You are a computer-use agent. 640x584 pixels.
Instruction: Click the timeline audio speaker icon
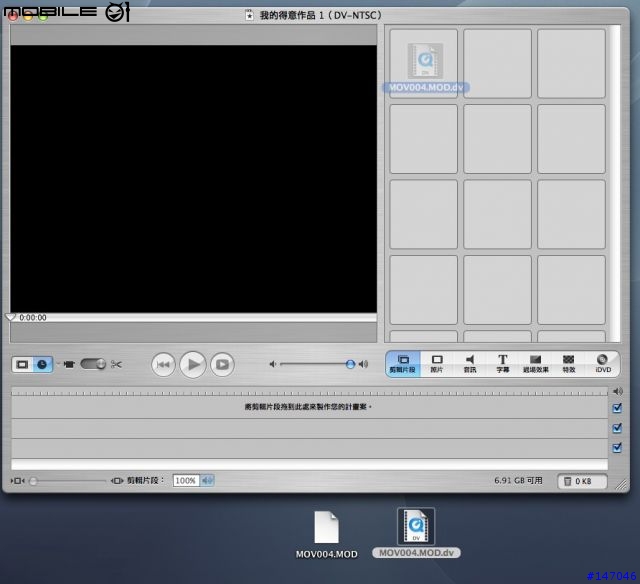coord(618,391)
